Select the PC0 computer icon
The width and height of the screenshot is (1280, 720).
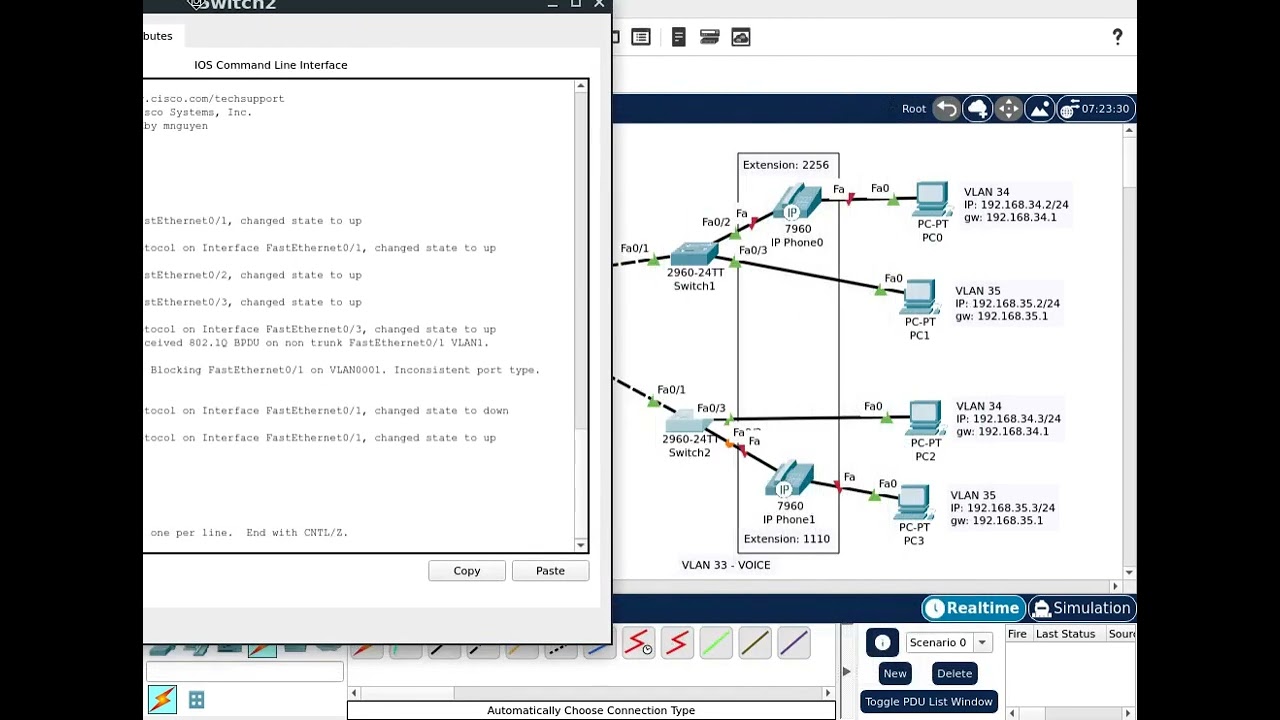pyautogui.click(x=932, y=200)
